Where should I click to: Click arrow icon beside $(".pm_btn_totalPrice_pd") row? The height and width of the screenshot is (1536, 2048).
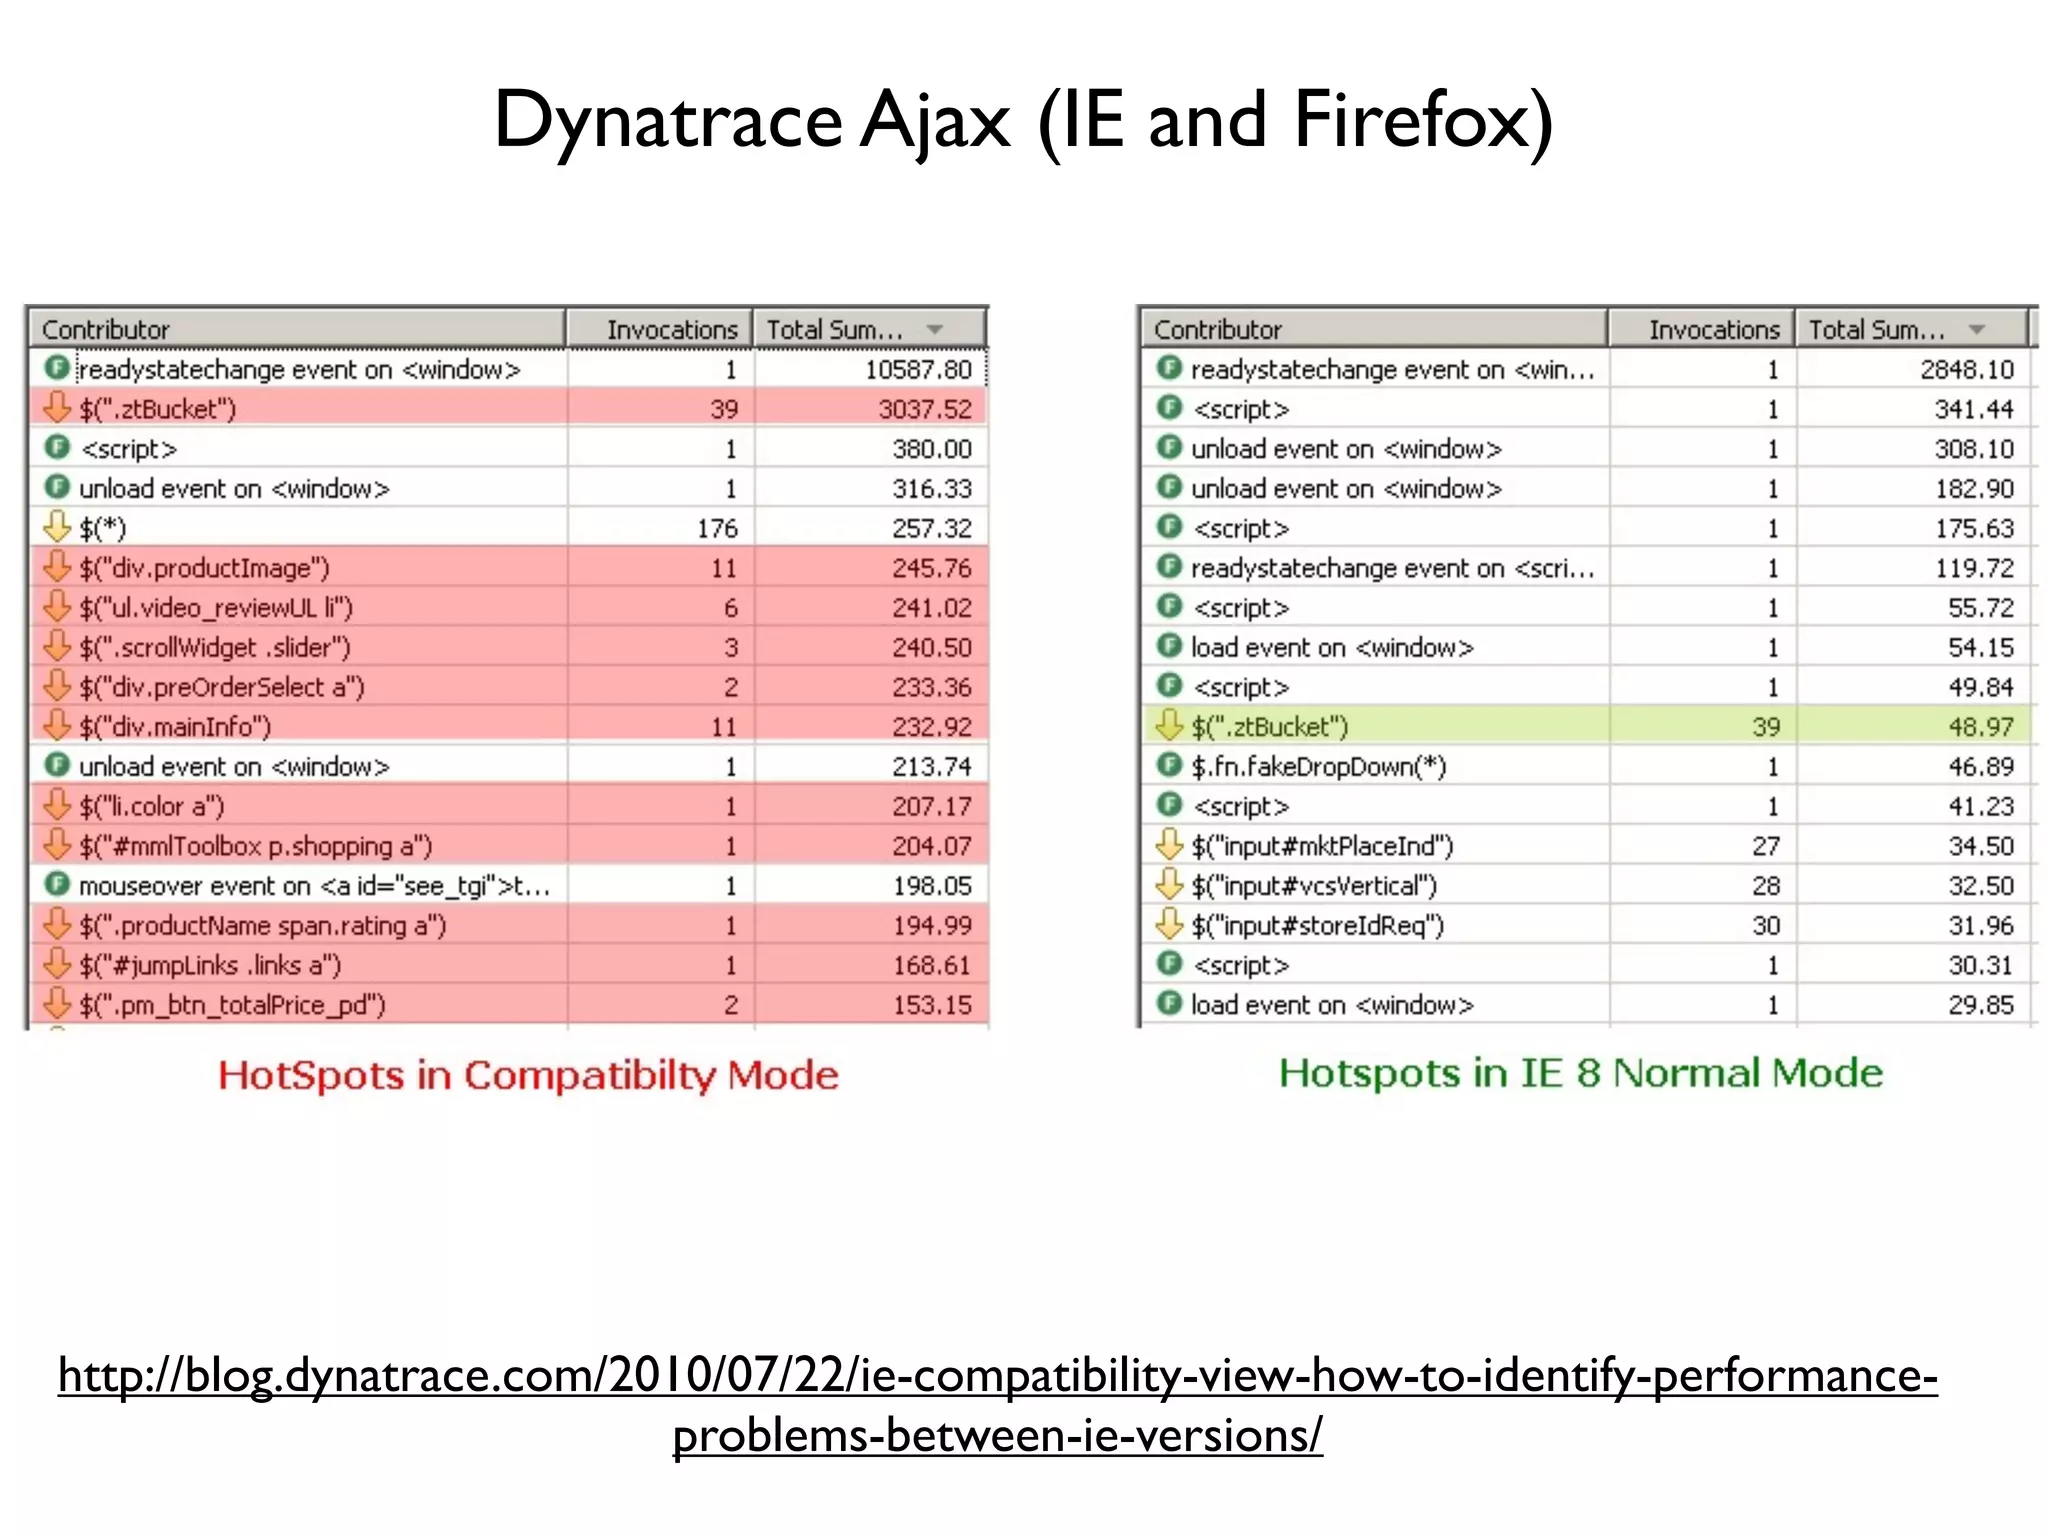[57, 1004]
